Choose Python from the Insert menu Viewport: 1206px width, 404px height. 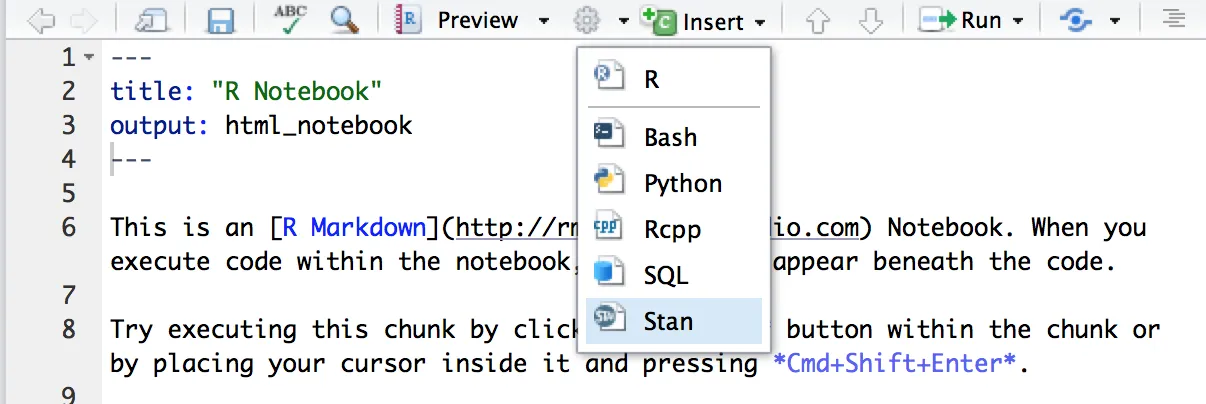[674, 183]
